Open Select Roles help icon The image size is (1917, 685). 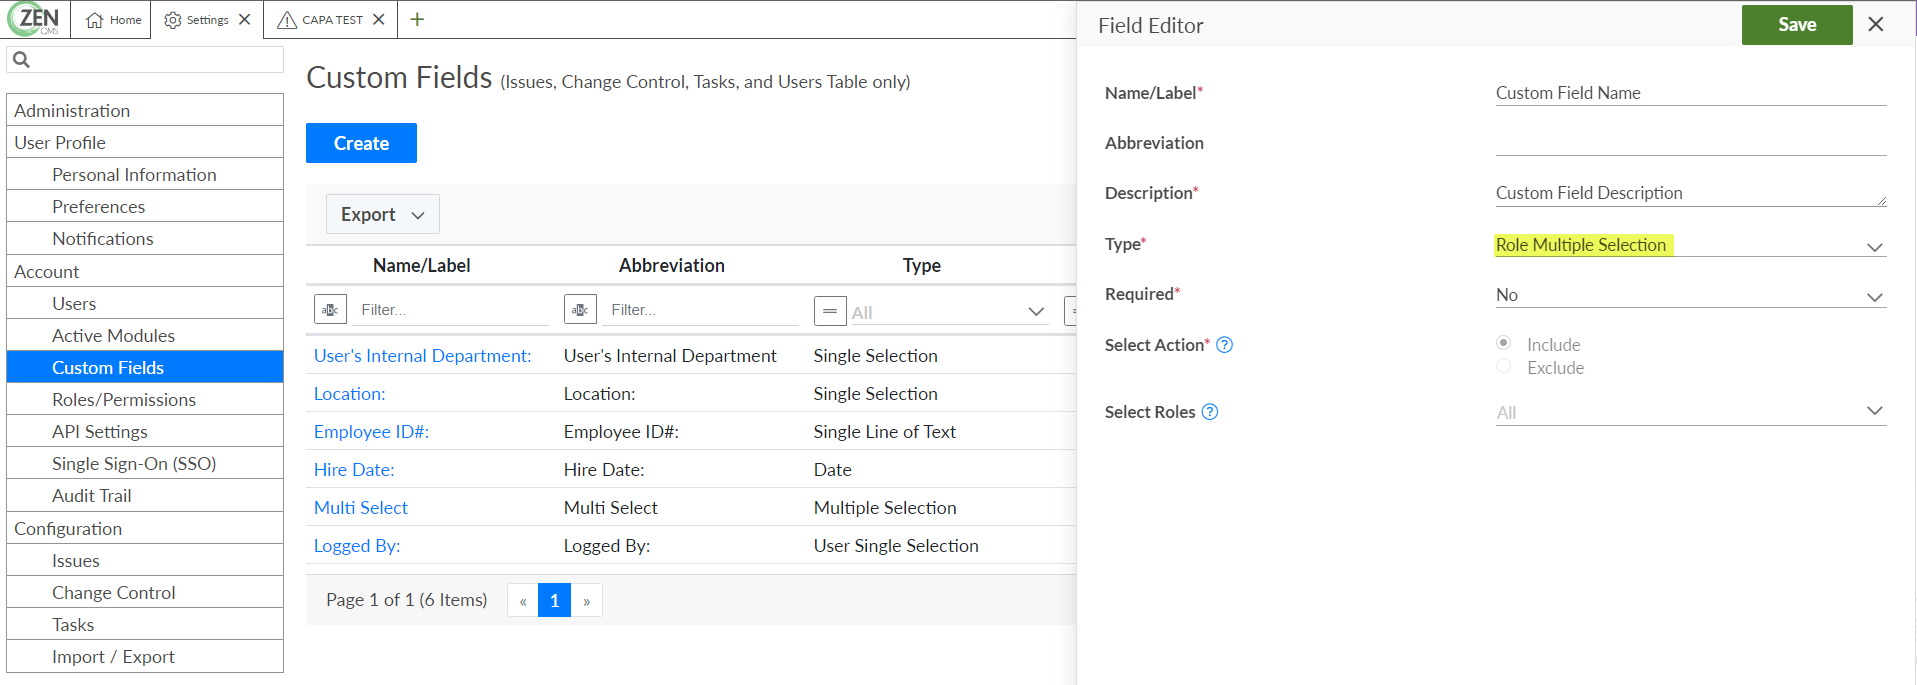(x=1210, y=412)
